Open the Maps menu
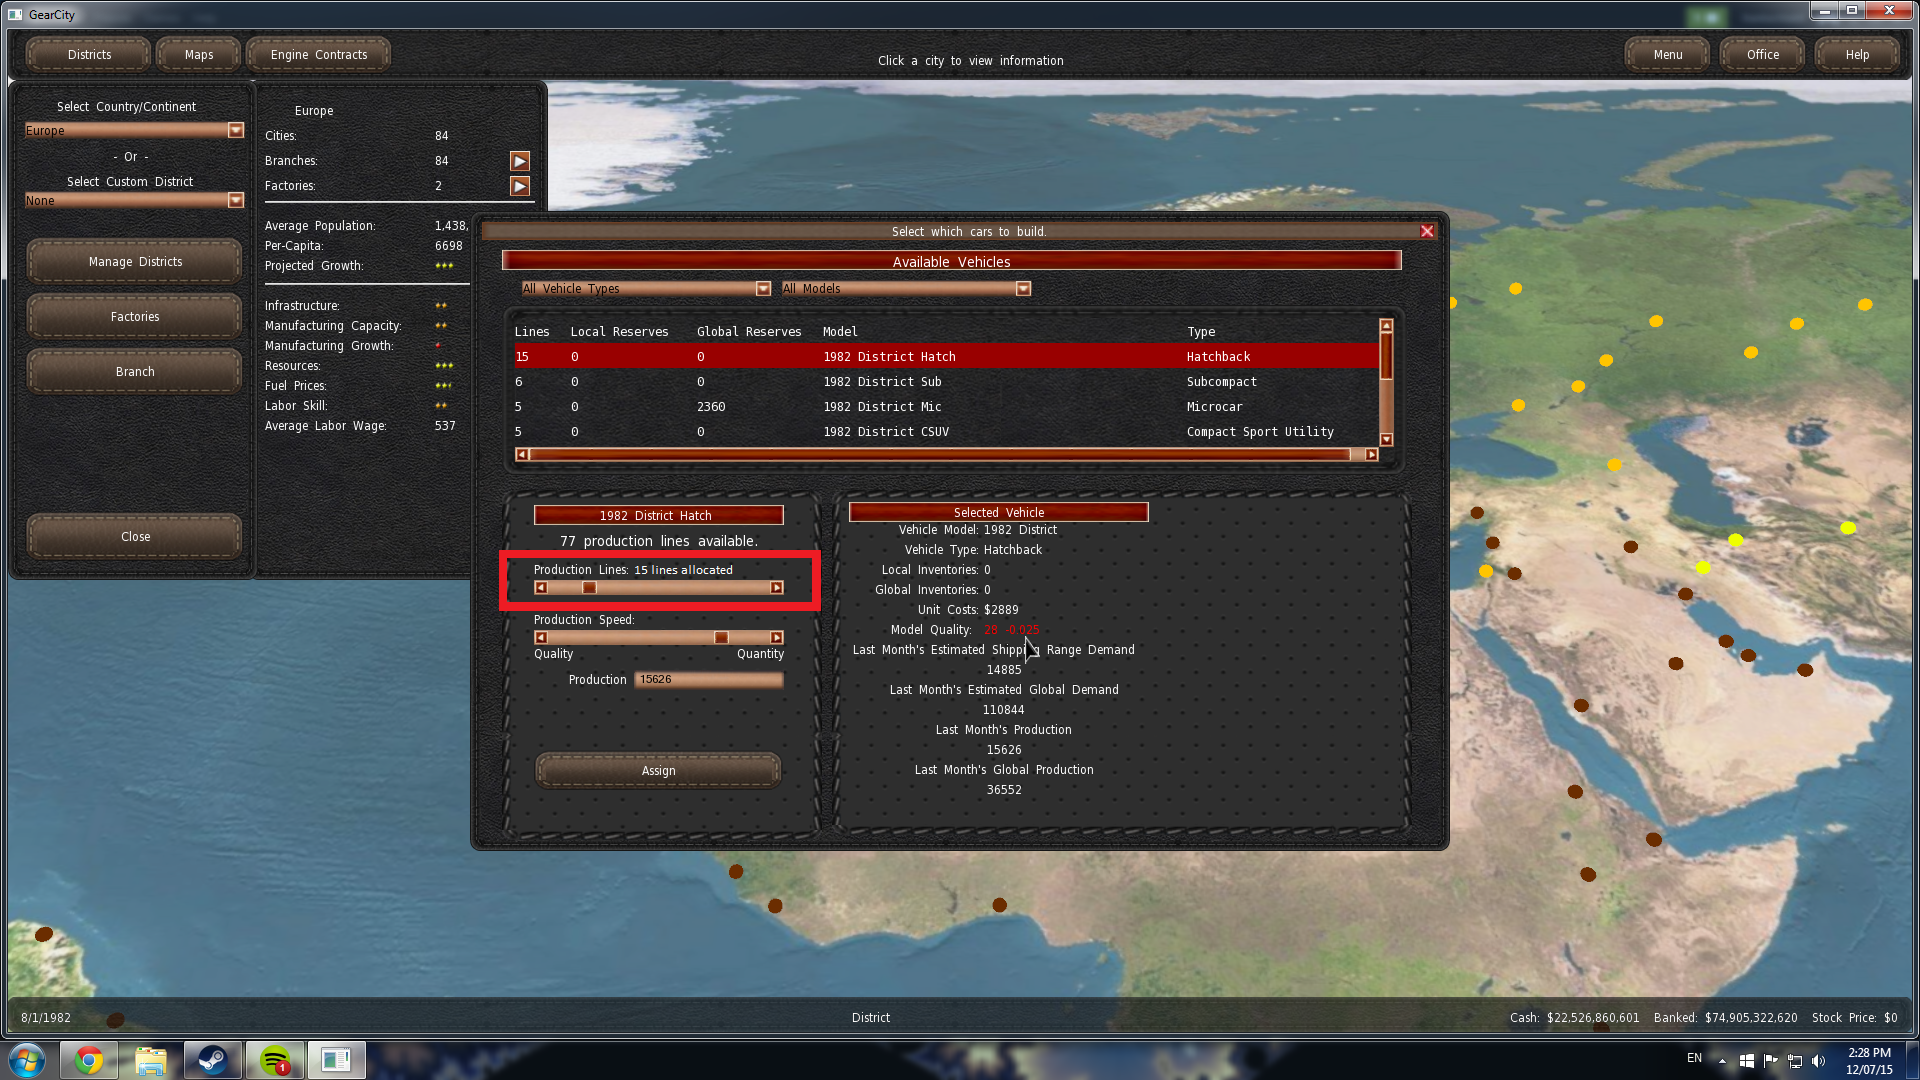The height and width of the screenshot is (1080, 1920). pyautogui.click(x=198, y=55)
